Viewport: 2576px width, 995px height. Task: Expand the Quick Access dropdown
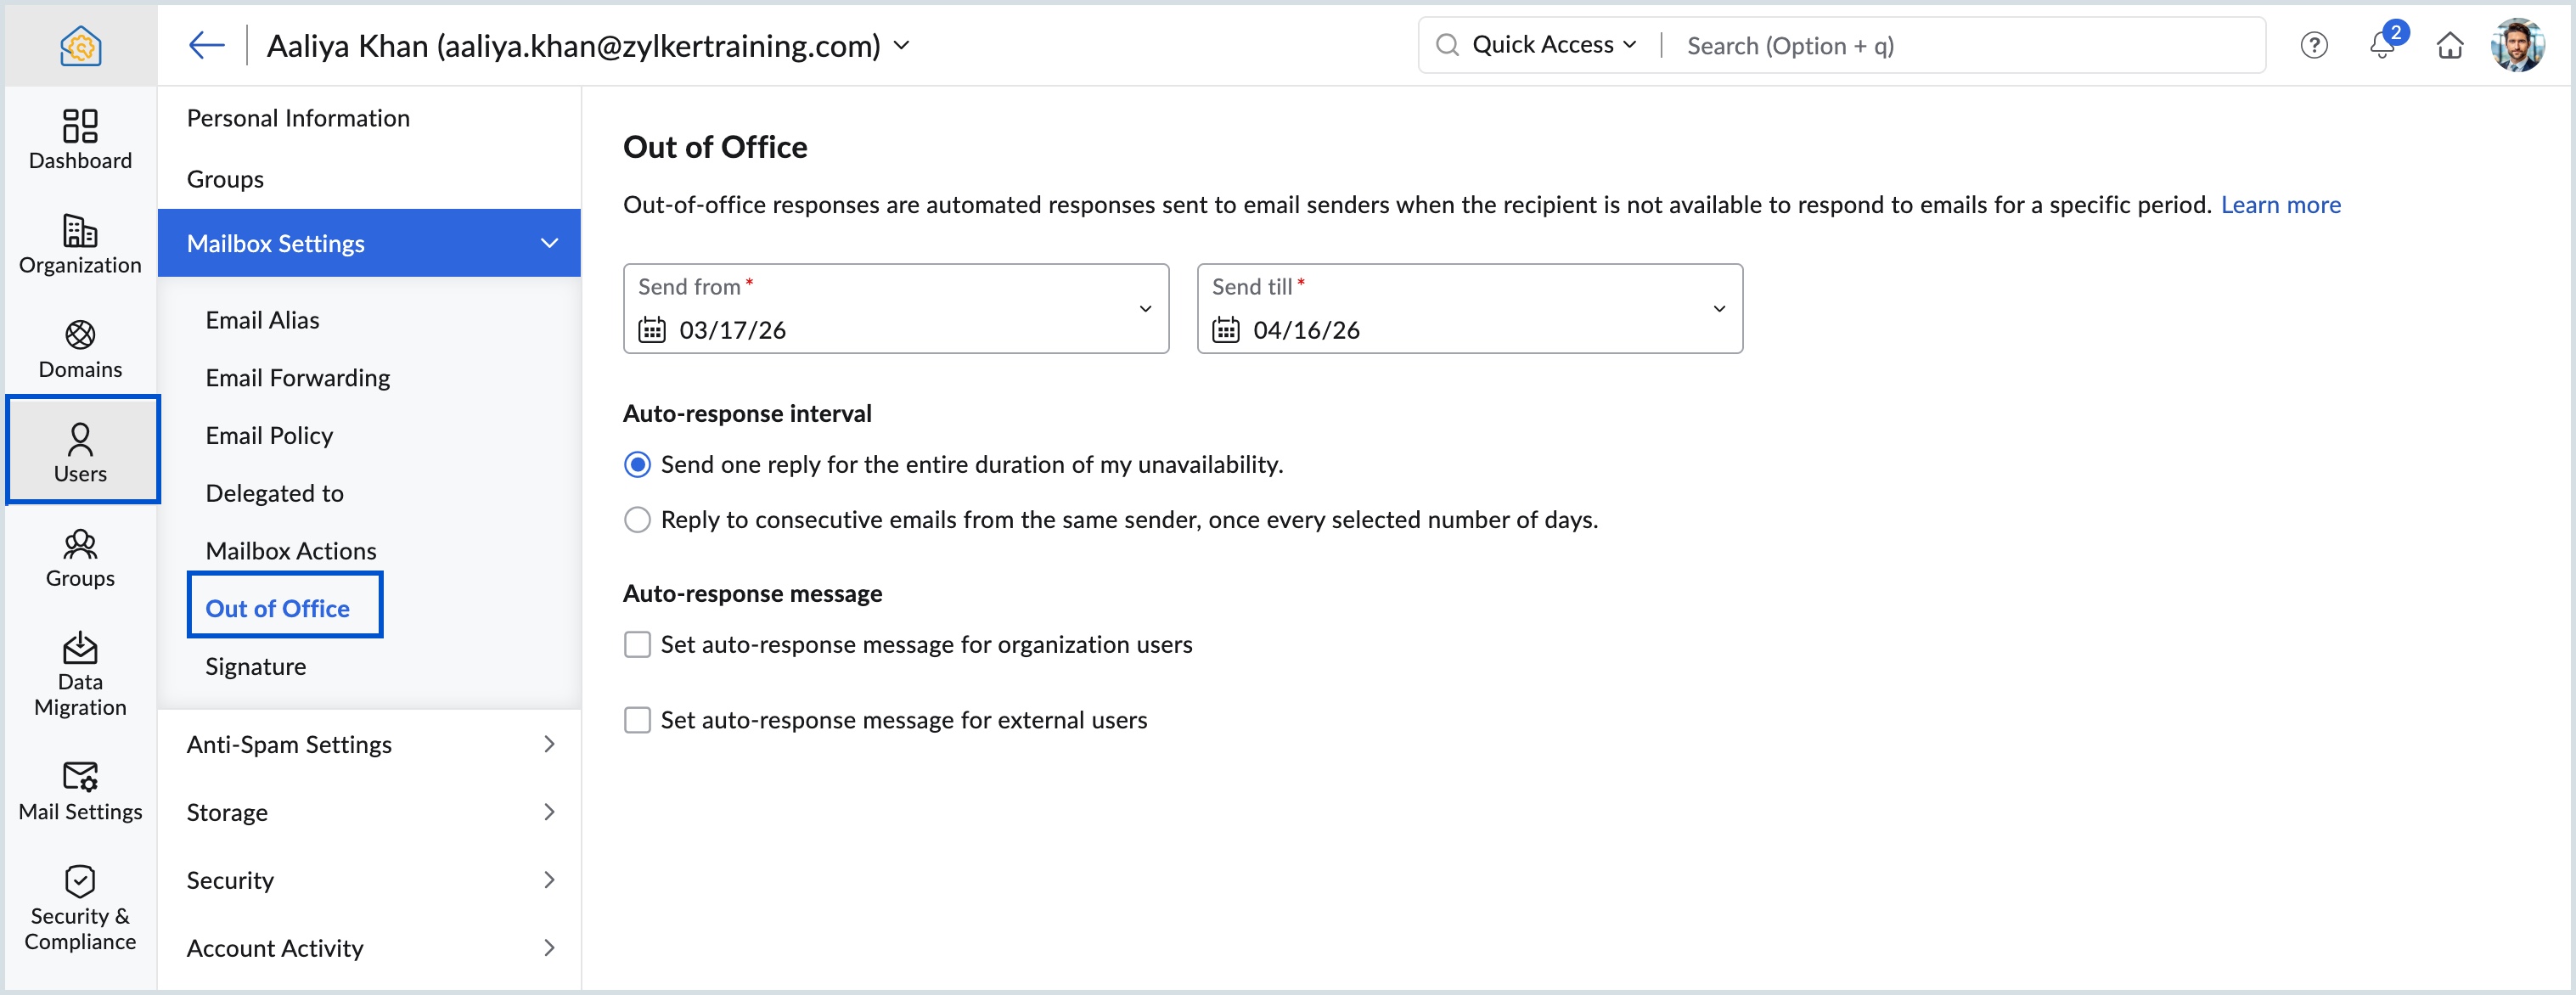point(1553,45)
